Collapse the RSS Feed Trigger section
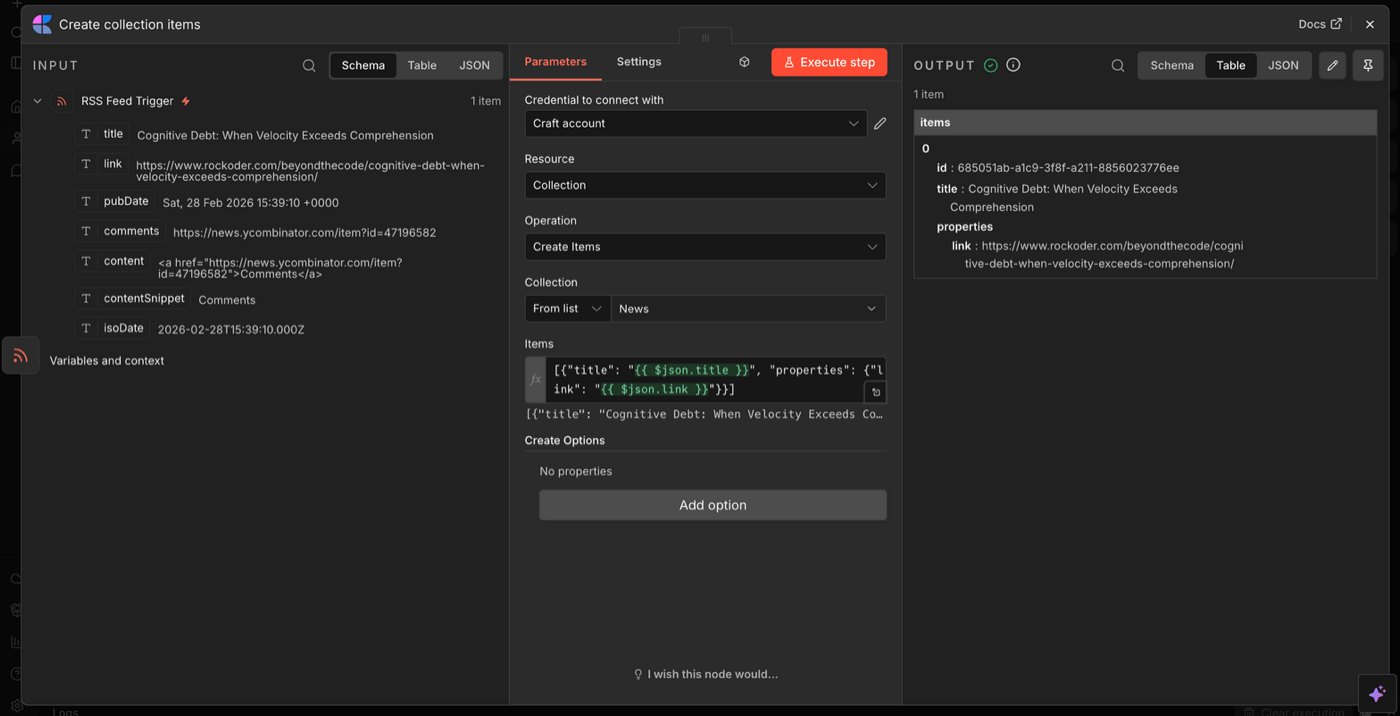 pos(37,101)
